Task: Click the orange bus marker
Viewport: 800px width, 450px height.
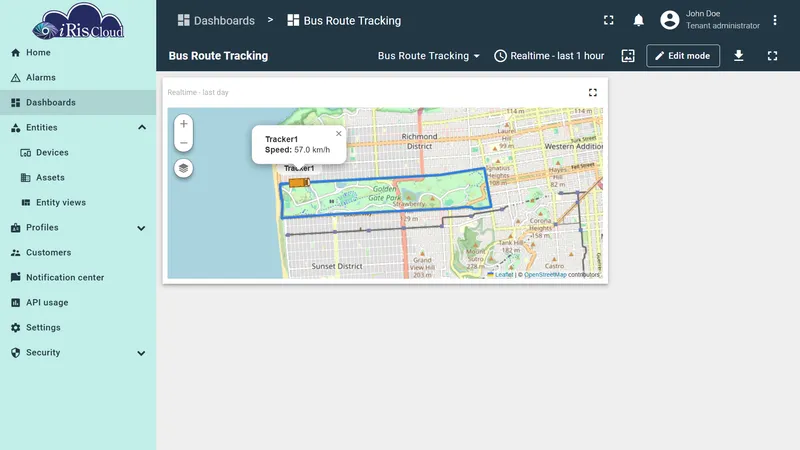Action: [x=299, y=183]
